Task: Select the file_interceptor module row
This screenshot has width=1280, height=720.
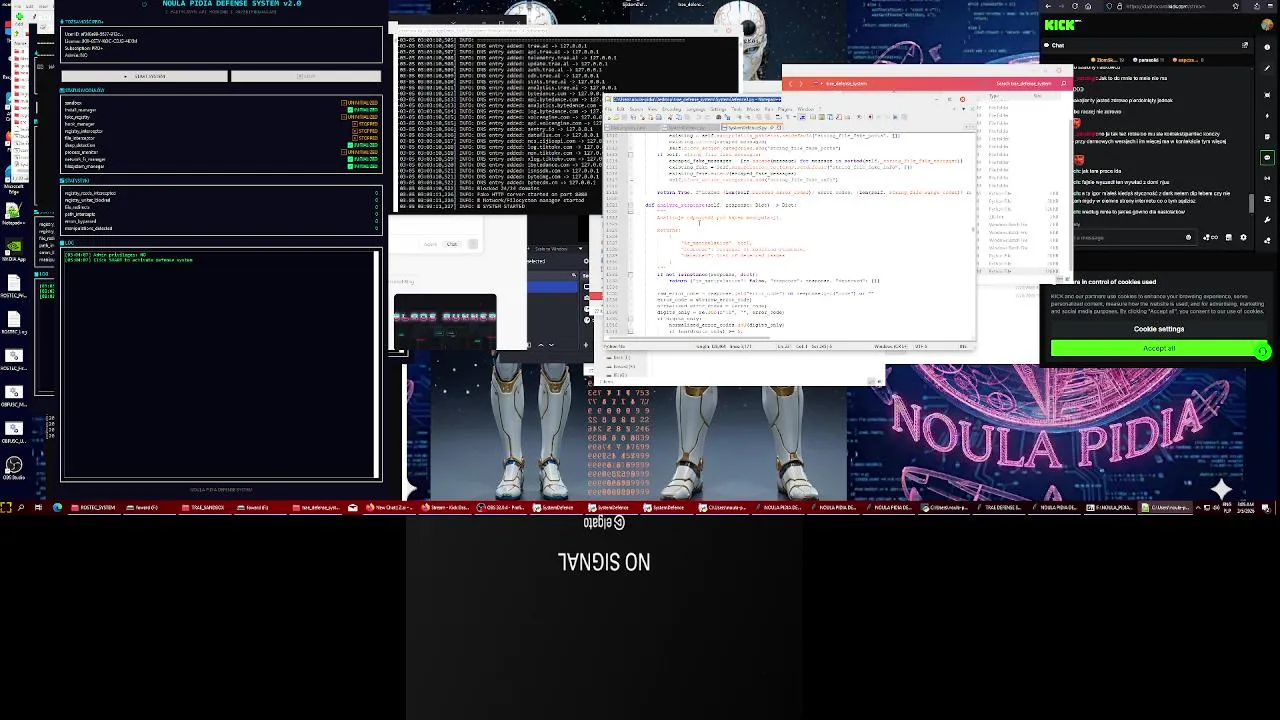Action: coord(221,138)
